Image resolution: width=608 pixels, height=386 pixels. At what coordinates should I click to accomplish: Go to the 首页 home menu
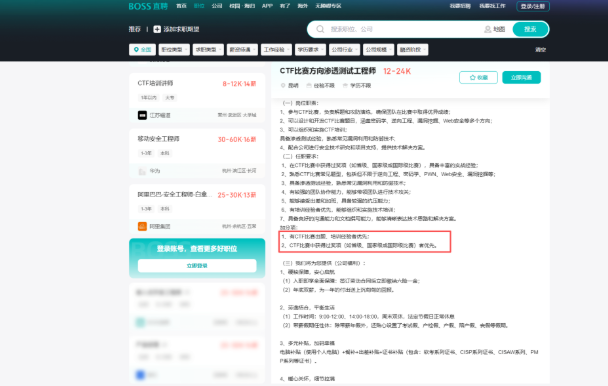[181, 6]
